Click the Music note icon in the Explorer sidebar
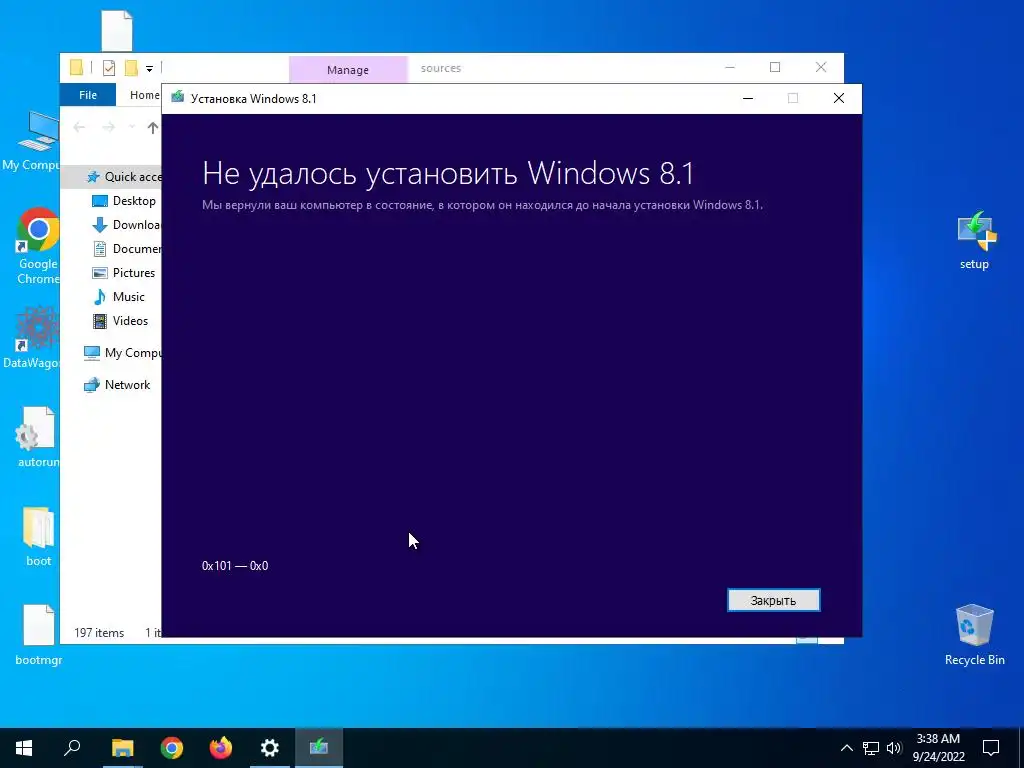 pos(100,296)
